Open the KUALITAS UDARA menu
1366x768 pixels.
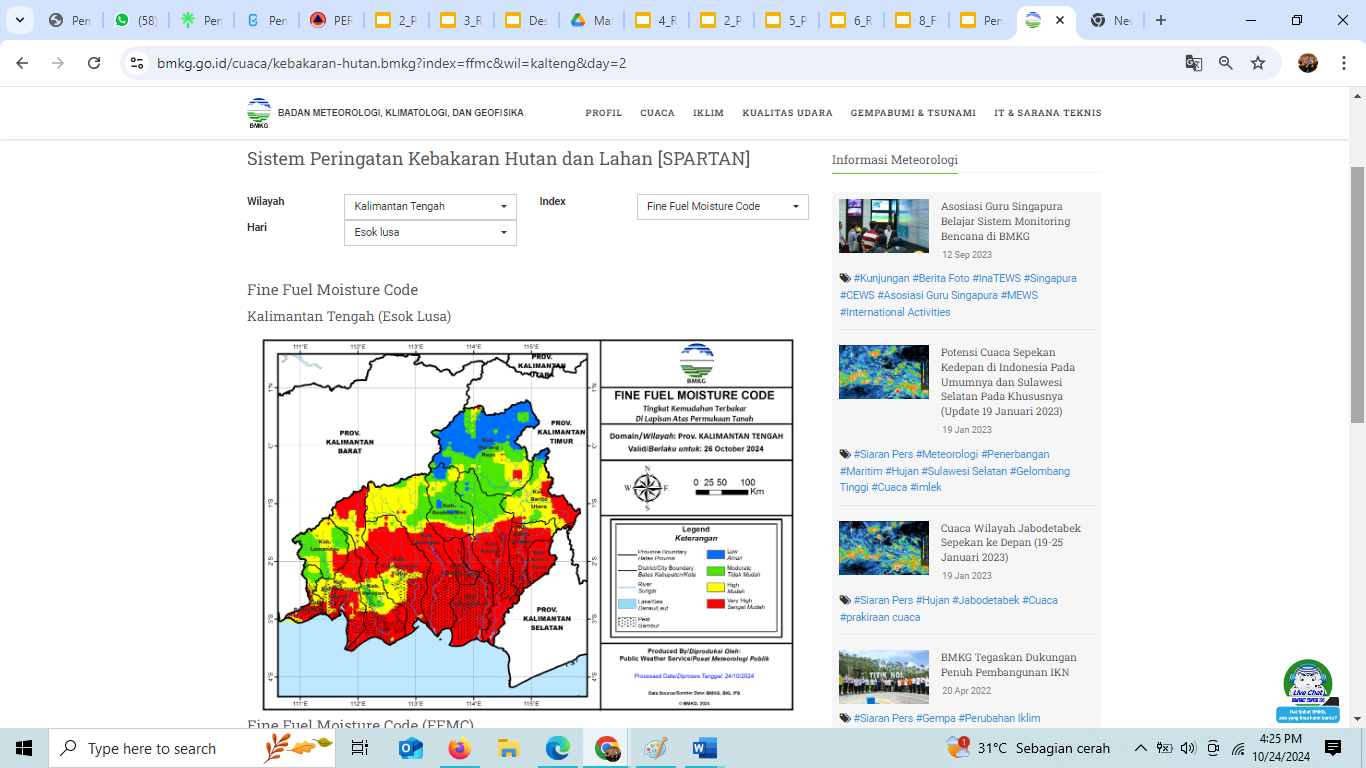787,113
